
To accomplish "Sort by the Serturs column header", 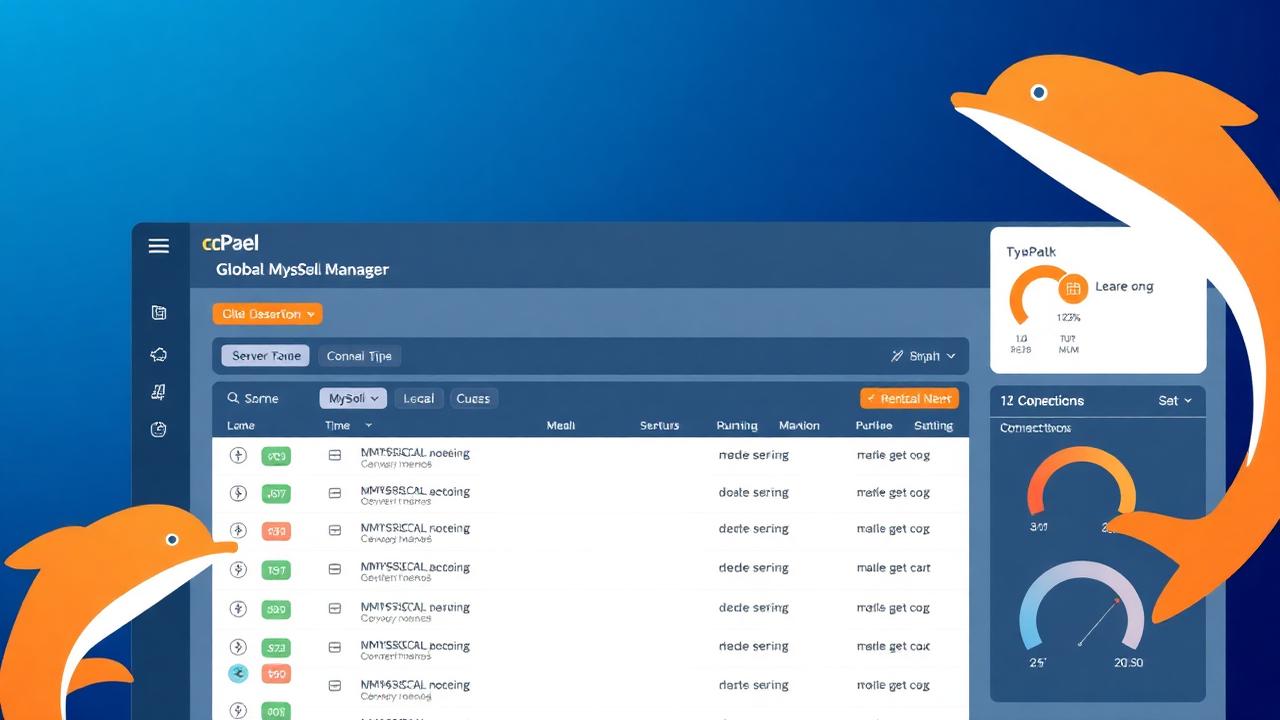I will [660, 426].
